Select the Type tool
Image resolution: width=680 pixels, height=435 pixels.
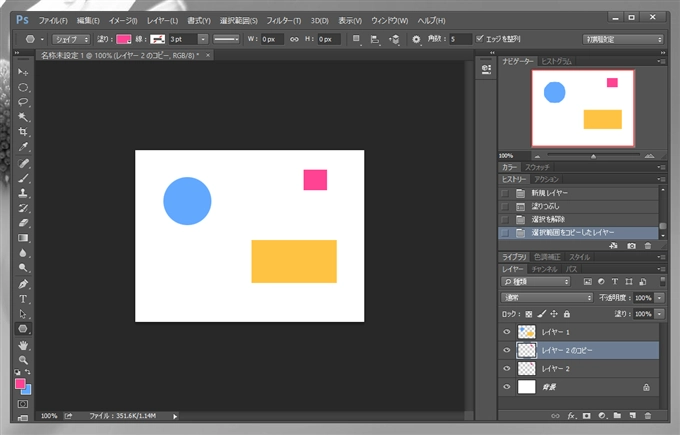(x=23, y=299)
